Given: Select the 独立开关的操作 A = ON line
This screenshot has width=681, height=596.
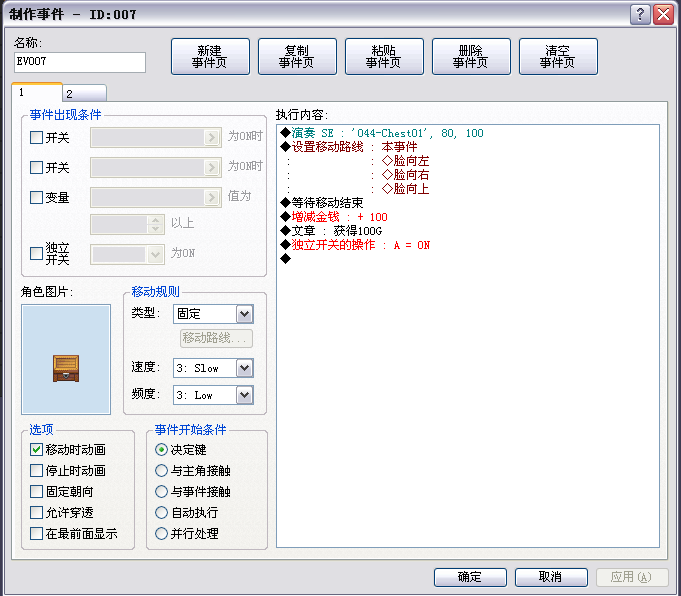Looking at the screenshot, I should point(468,245).
